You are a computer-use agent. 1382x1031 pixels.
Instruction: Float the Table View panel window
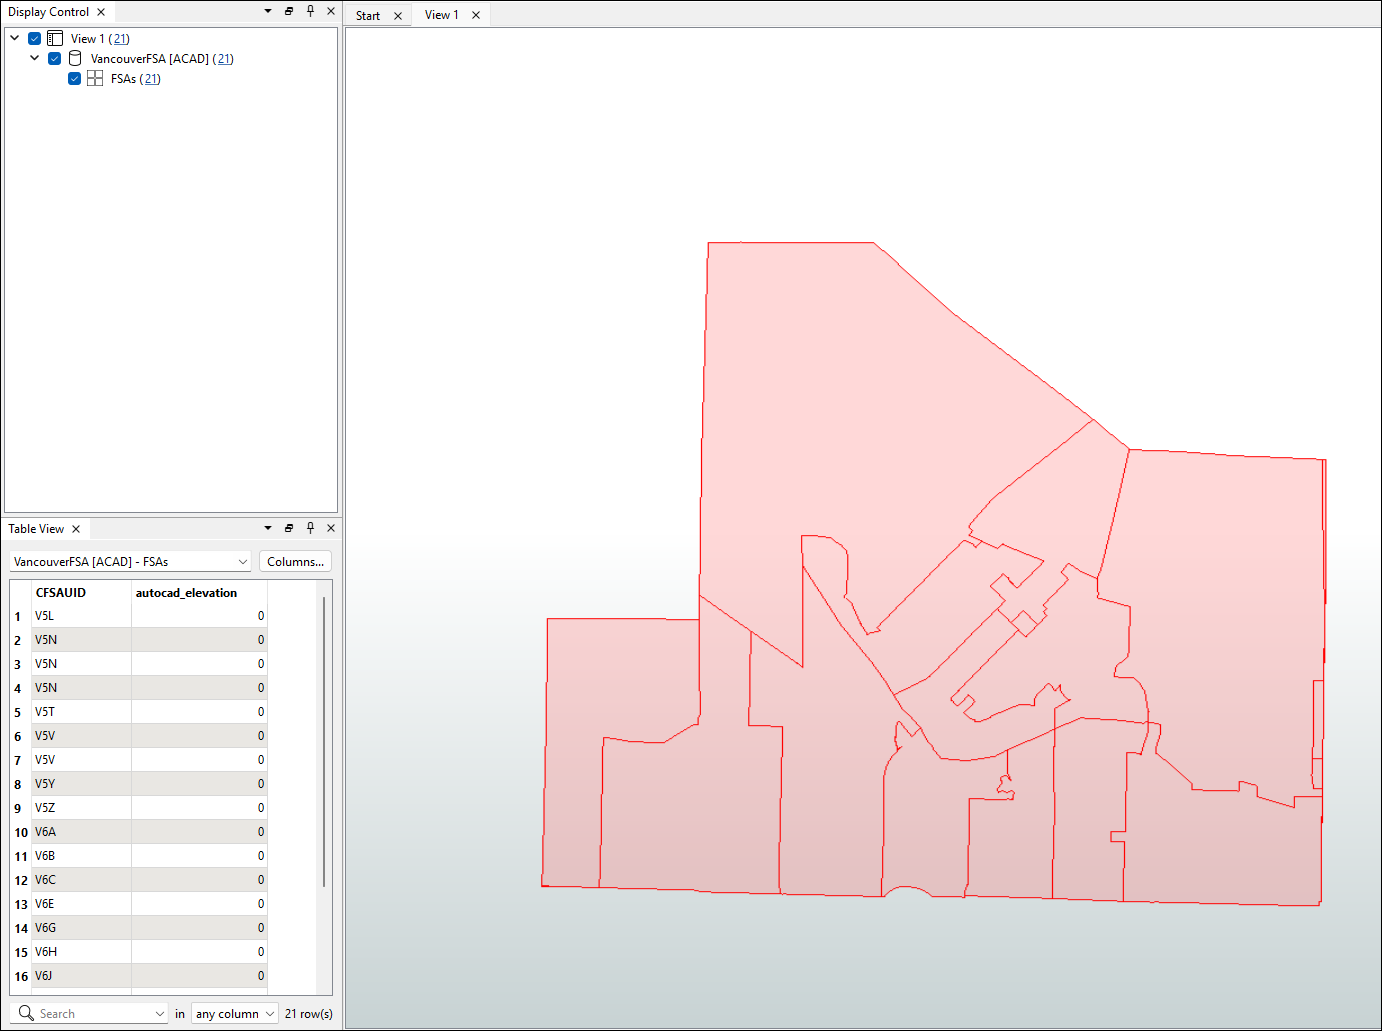289,528
